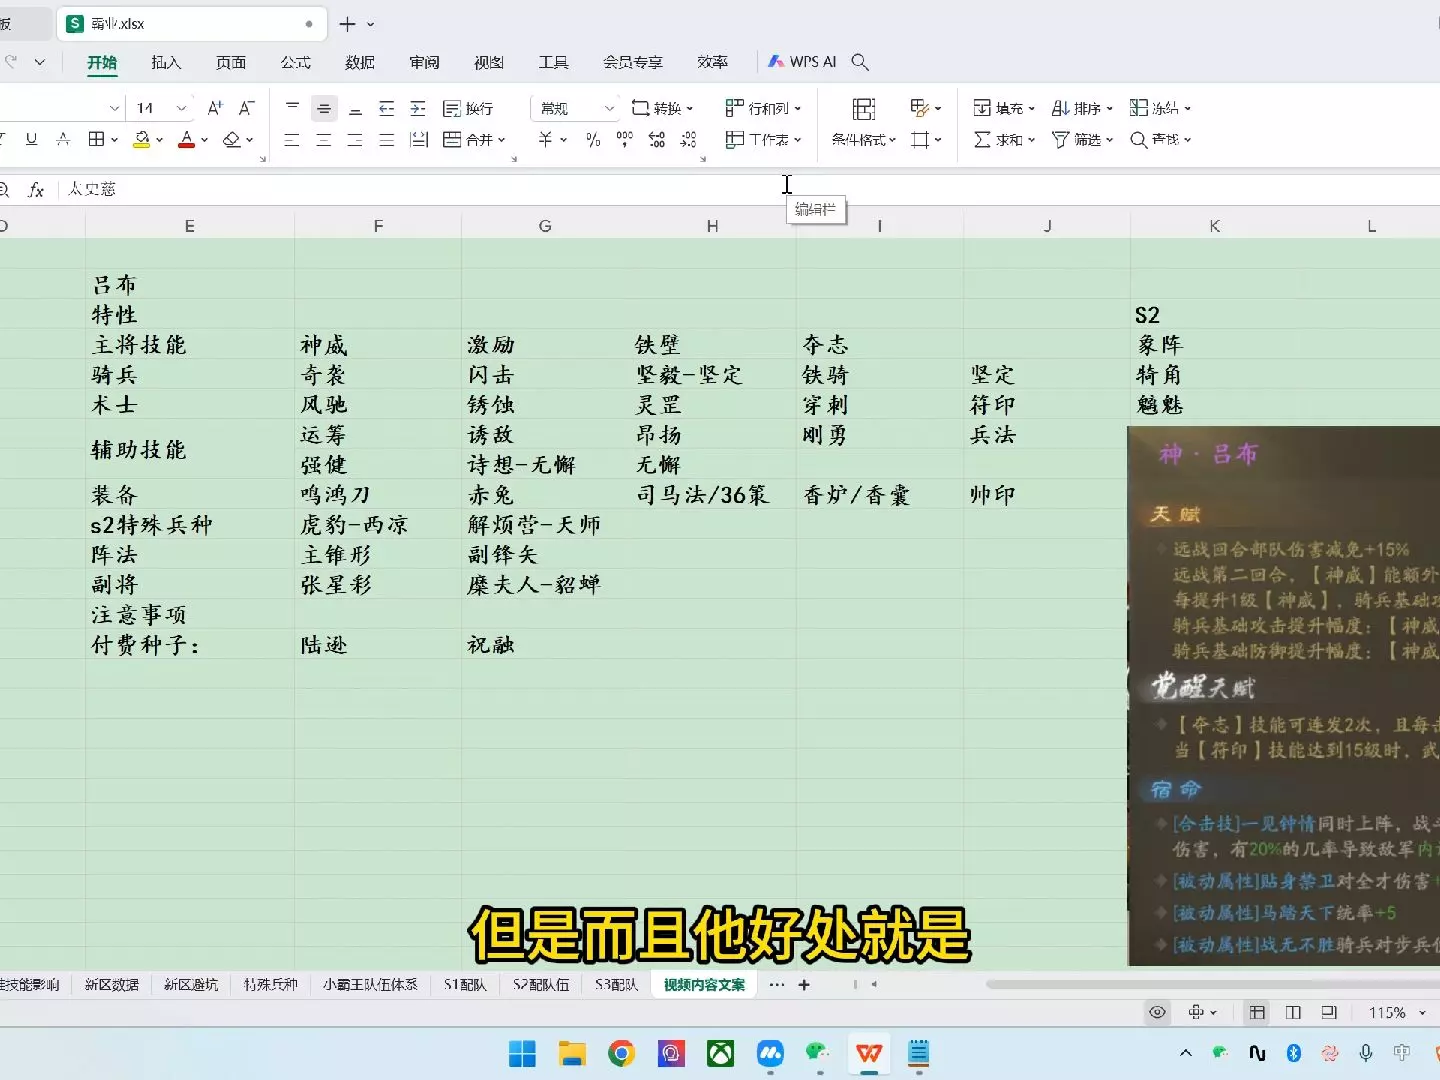Viewport: 1440px width, 1080px height.
Task: Toggle vertical middle alignment
Action: click(x=323, y=108)
